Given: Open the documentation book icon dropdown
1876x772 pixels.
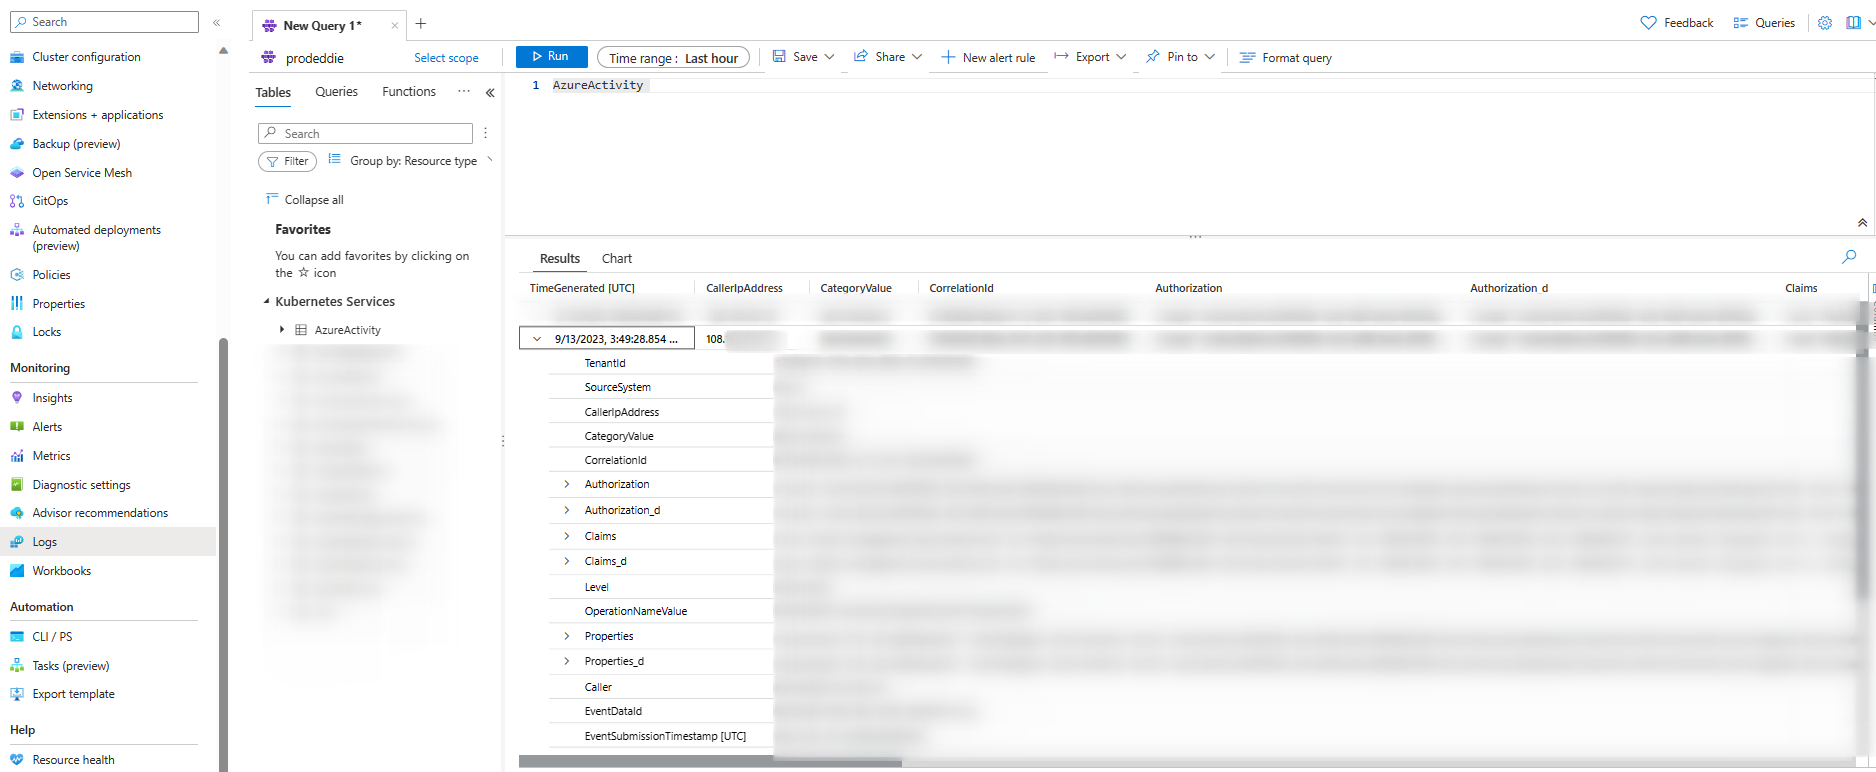Looking at the screenshot, I should [x=1859, y=23].
